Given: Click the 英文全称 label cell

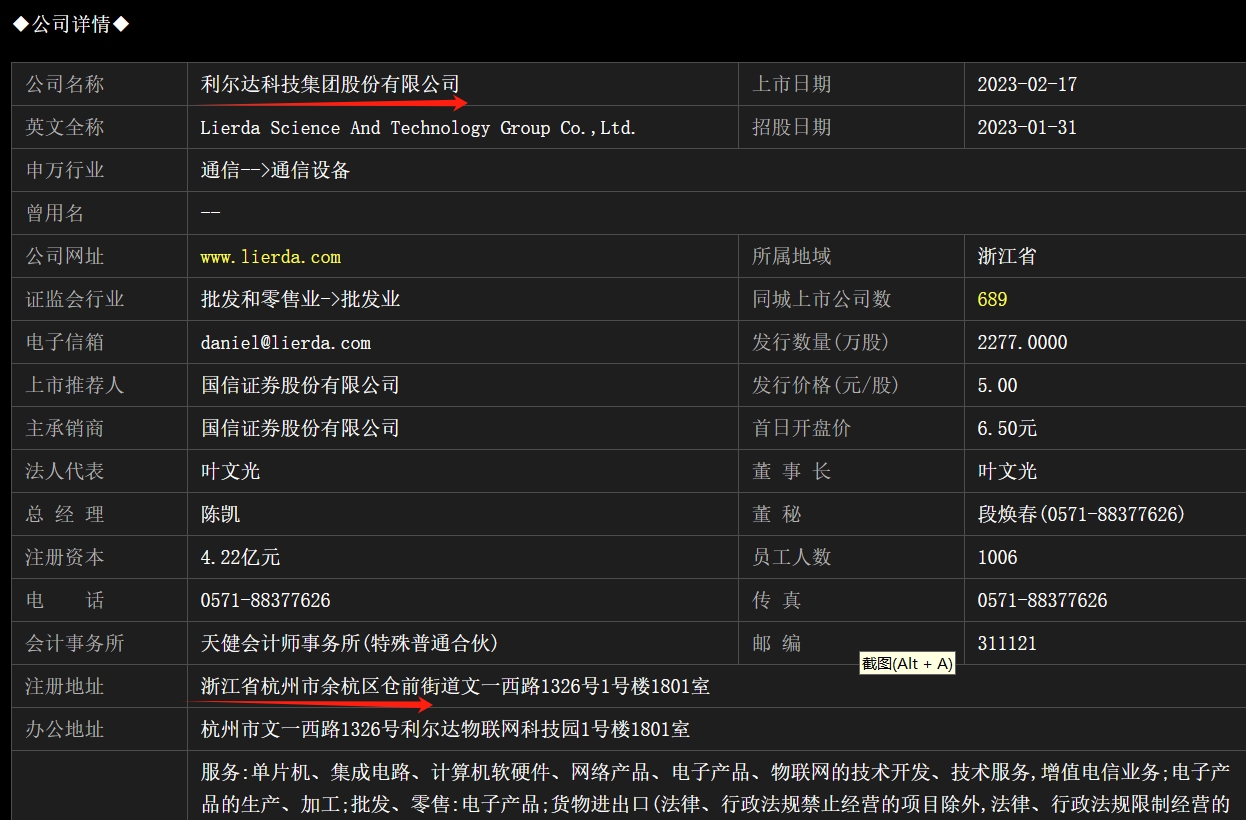Looking at the screenshot, I should coord(99,128).
